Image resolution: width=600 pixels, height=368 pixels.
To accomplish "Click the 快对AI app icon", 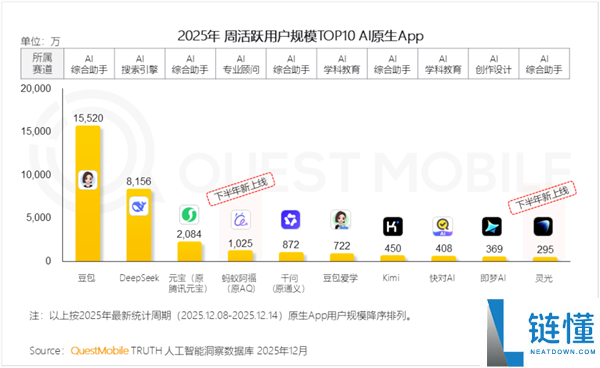I will point(443,226).
